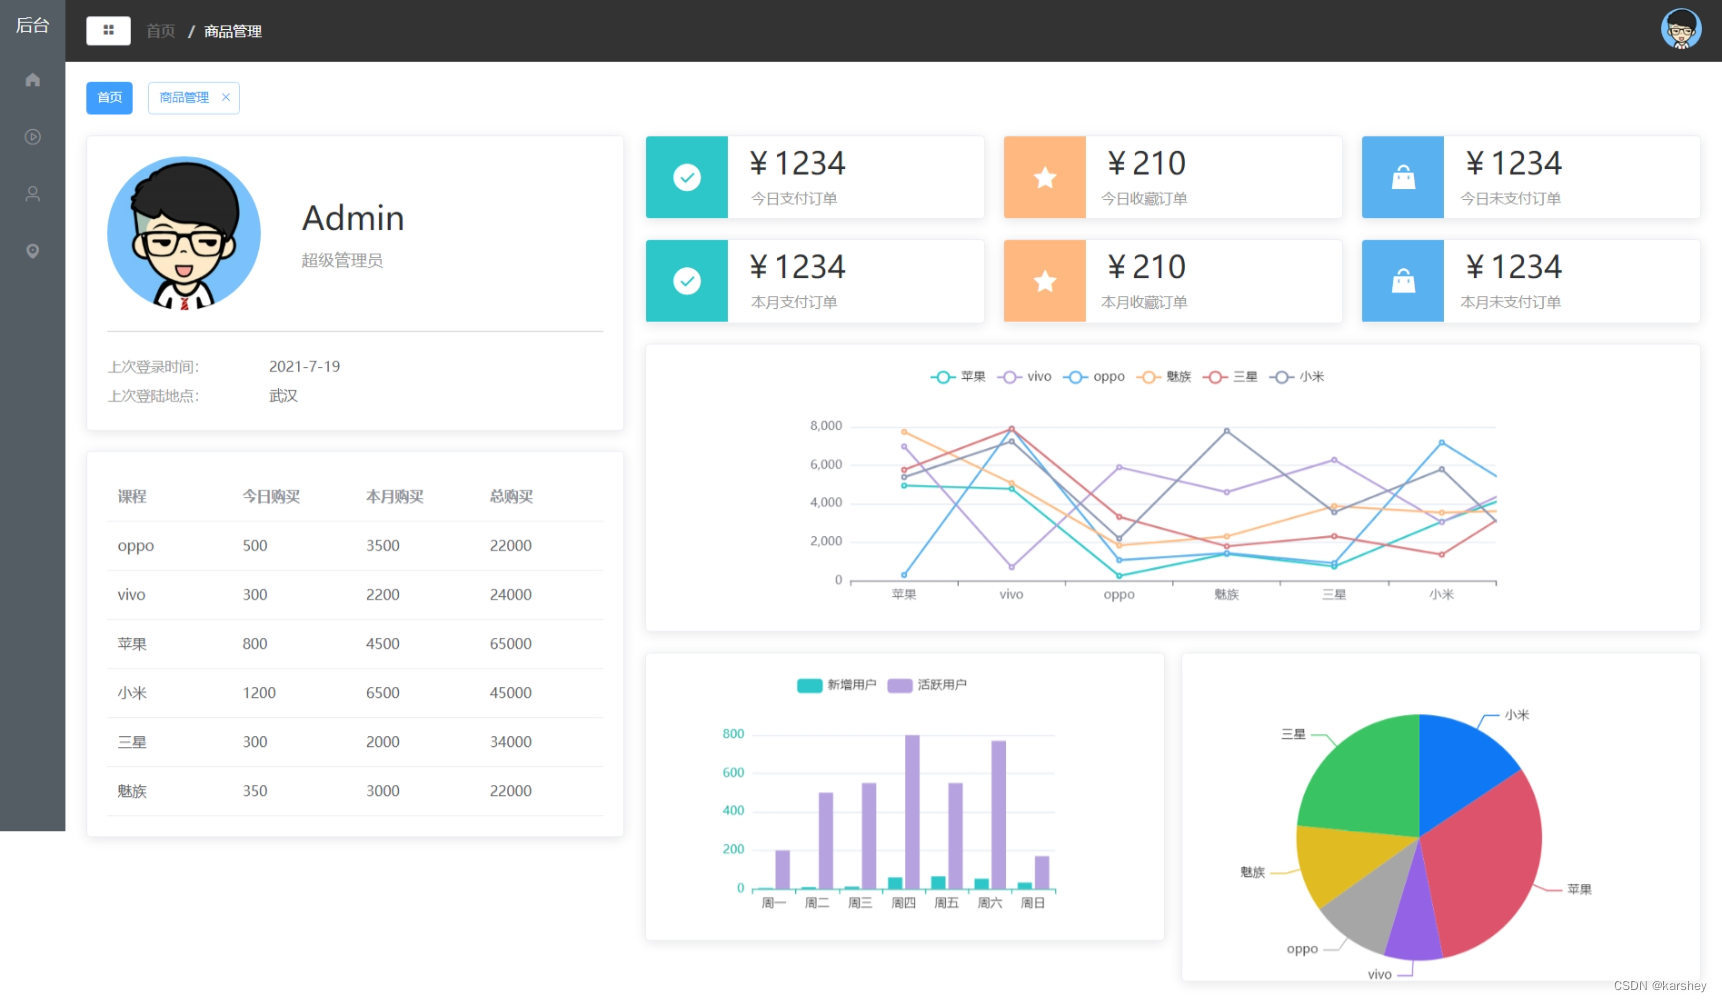Click the 1200 today cell for 小米
1722x1002 pixels.
coord(259,693)
